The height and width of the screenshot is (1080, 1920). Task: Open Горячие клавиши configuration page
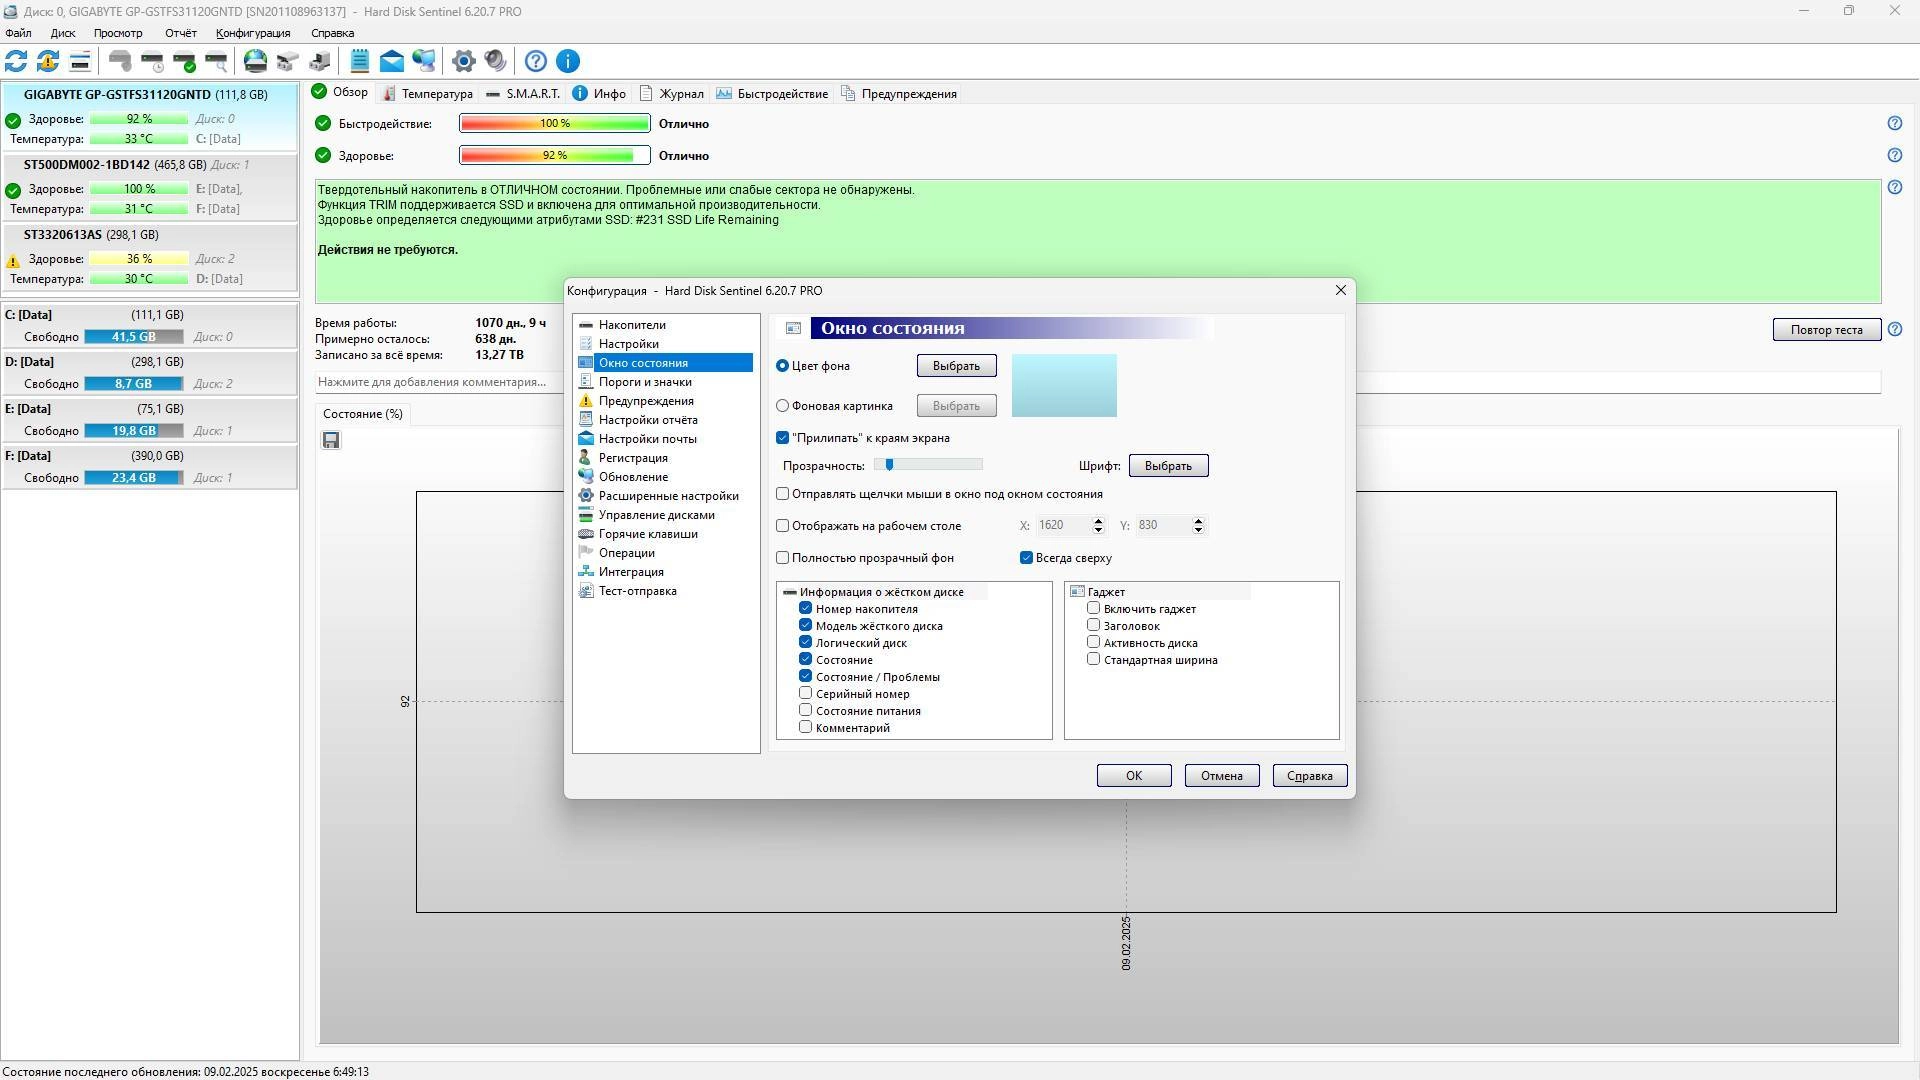point(648,534)
